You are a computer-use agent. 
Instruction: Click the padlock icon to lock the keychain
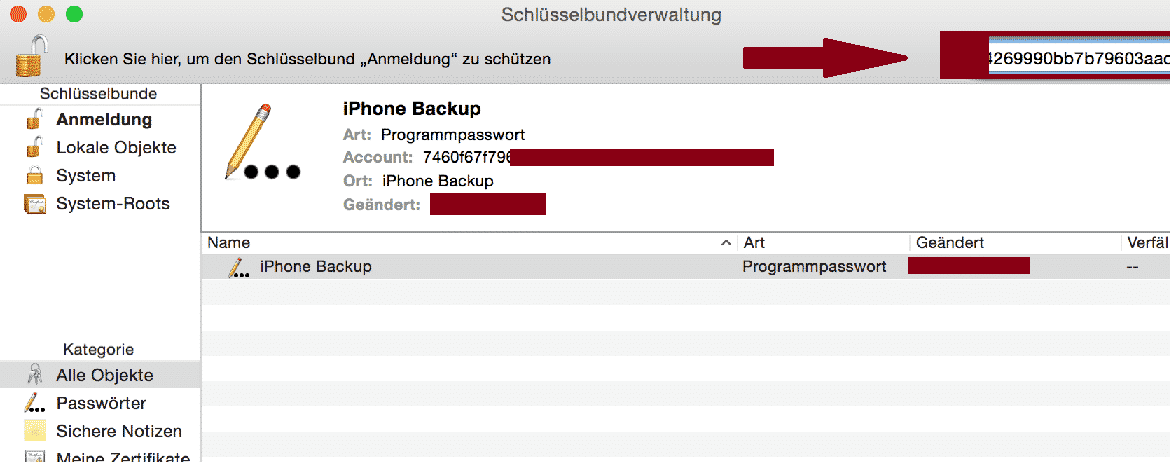pos(31,56)
